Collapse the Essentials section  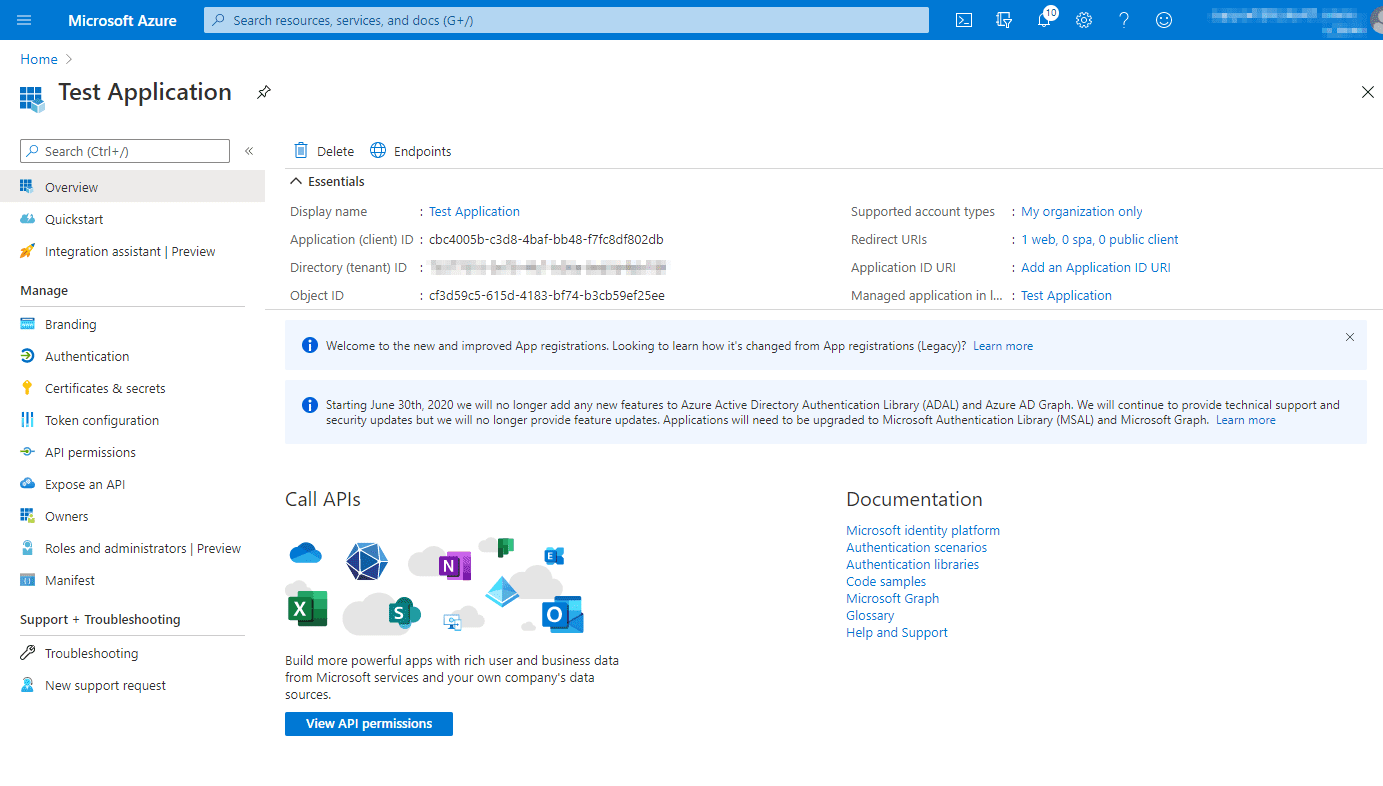point(296,182)
